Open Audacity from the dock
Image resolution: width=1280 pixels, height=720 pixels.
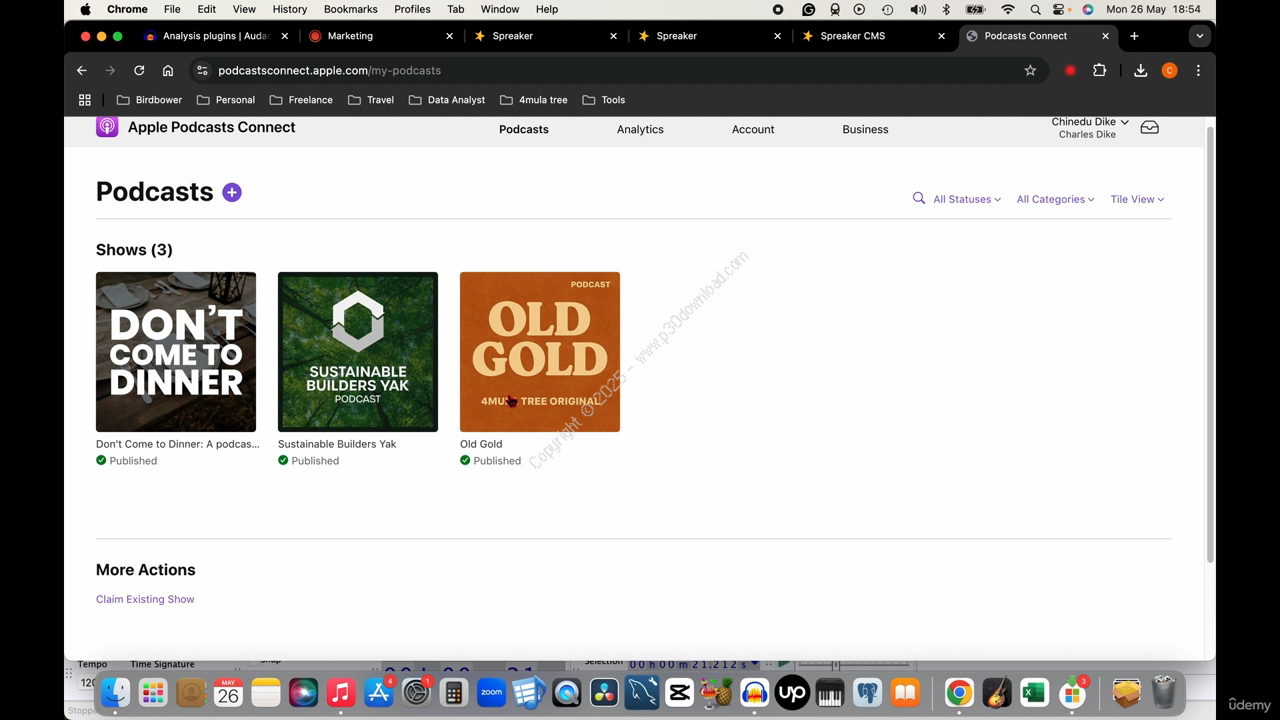754,692
